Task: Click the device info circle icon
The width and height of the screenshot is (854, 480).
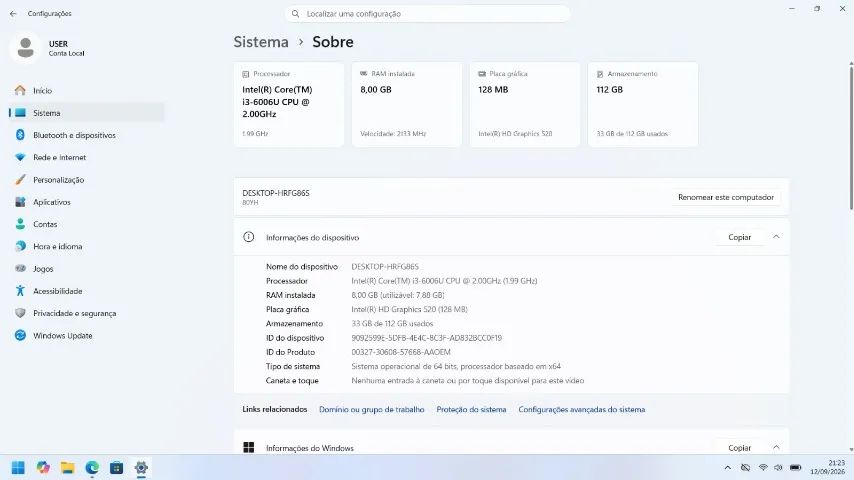Action: point(248,237)
